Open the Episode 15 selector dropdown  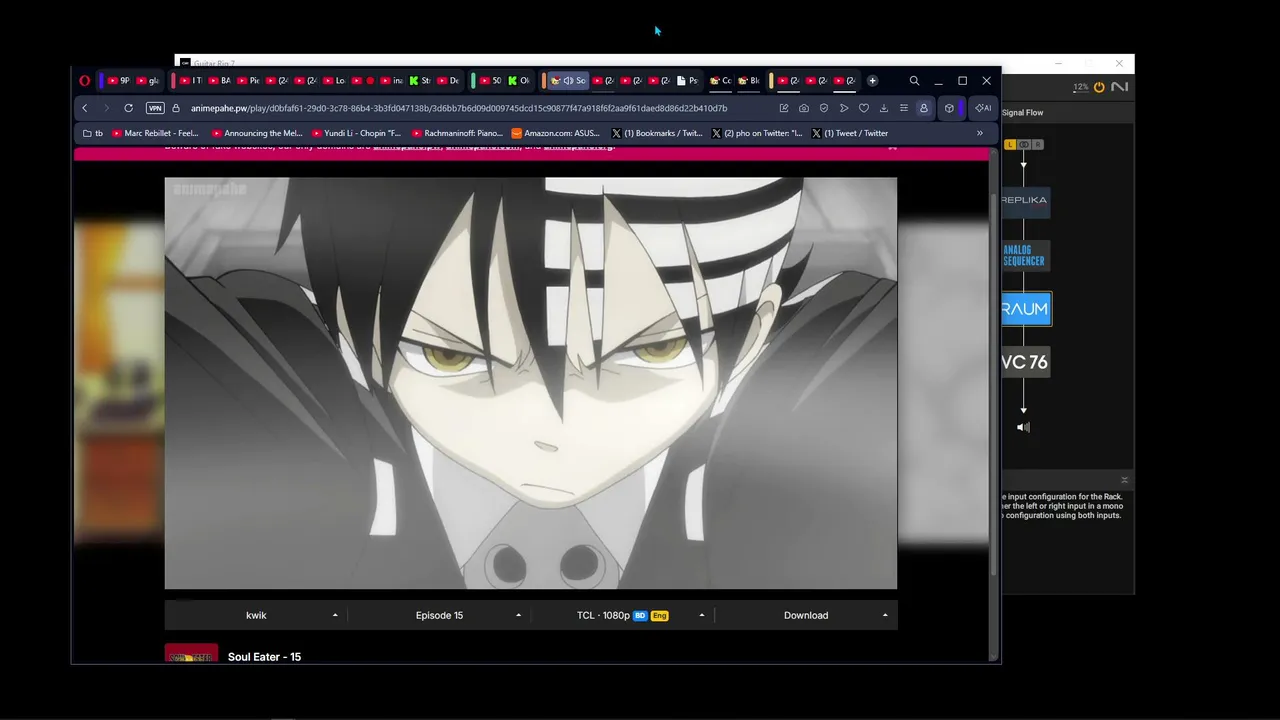click(x=439, y=615)
